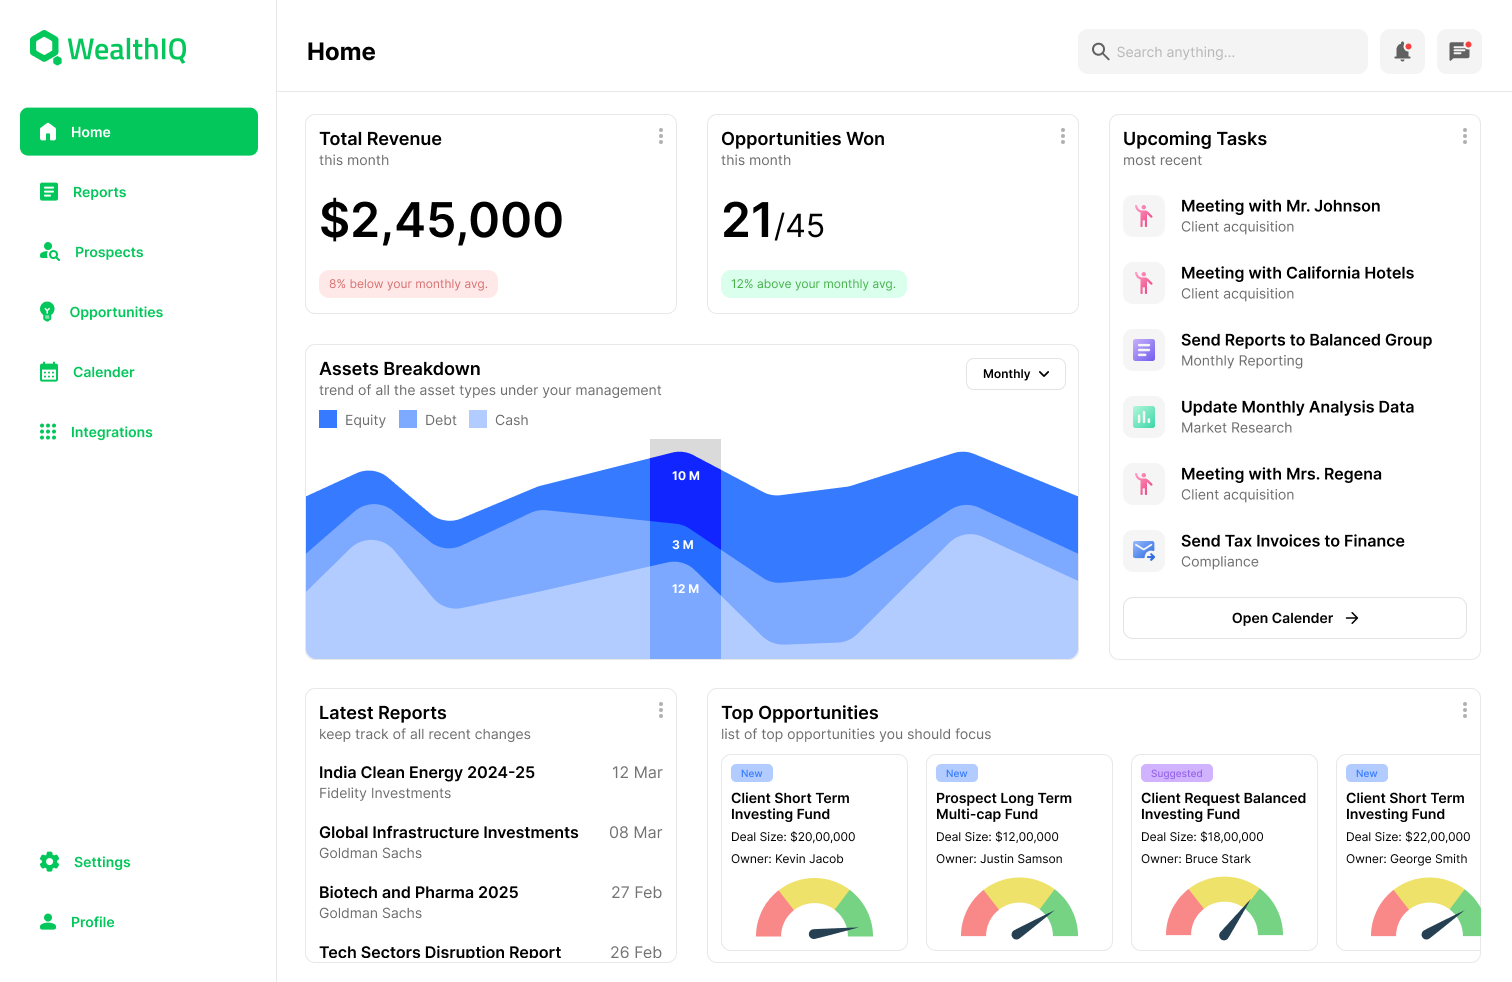Open the Latest Reports kebab menu

click(x=661, y=710)
